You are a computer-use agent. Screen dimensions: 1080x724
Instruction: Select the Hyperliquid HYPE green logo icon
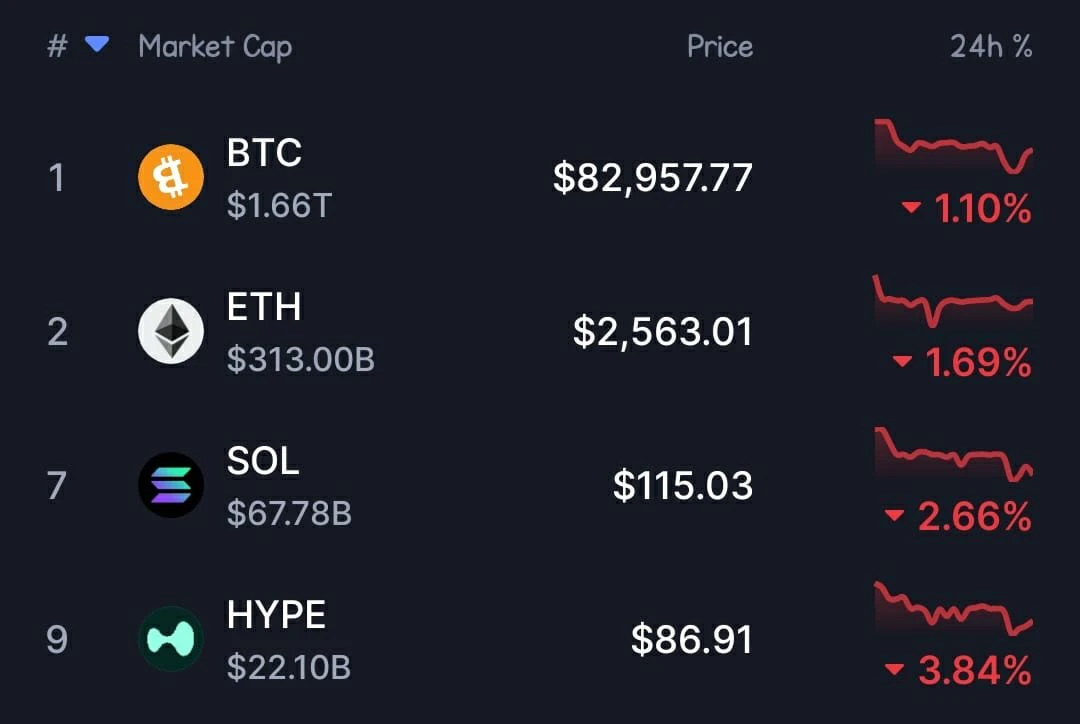click(x=171, y=639)
